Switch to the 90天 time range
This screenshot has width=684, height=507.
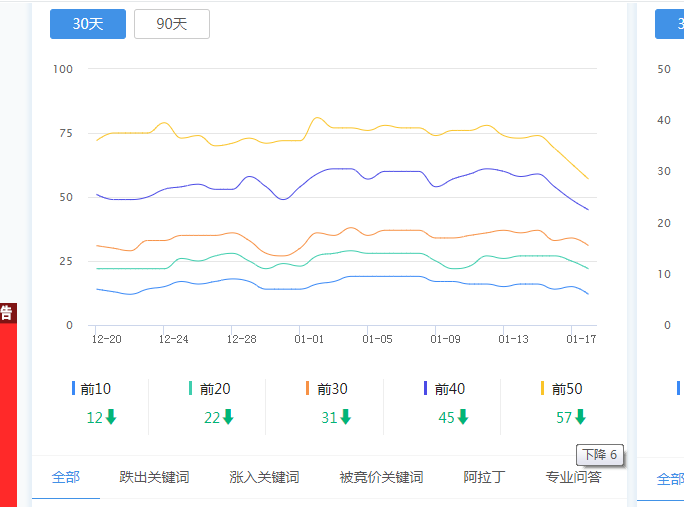pyautogui.click(x=171, y=24)
